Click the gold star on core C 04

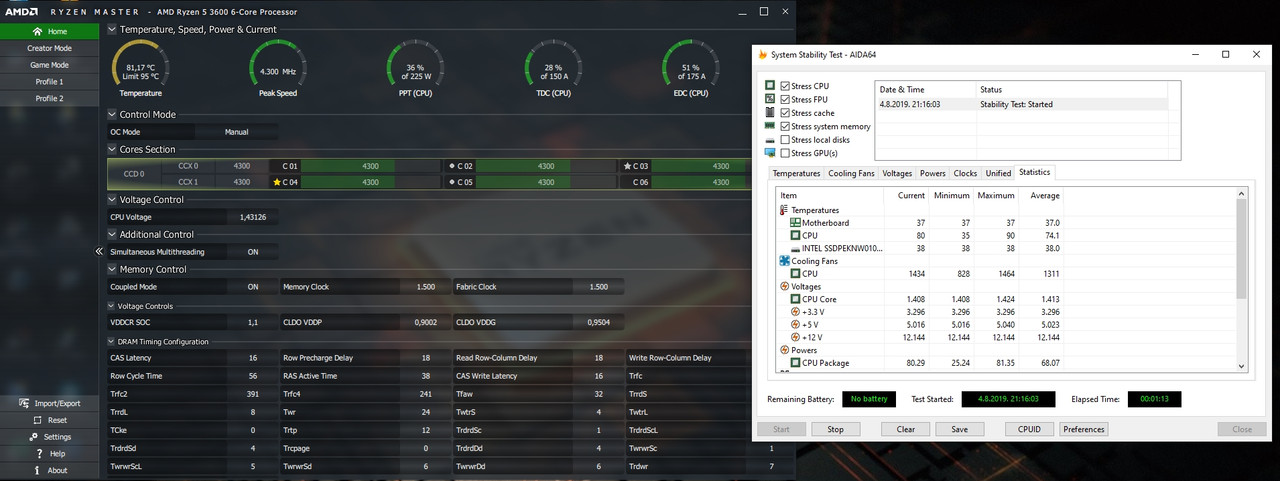click(x=277, y=182)
